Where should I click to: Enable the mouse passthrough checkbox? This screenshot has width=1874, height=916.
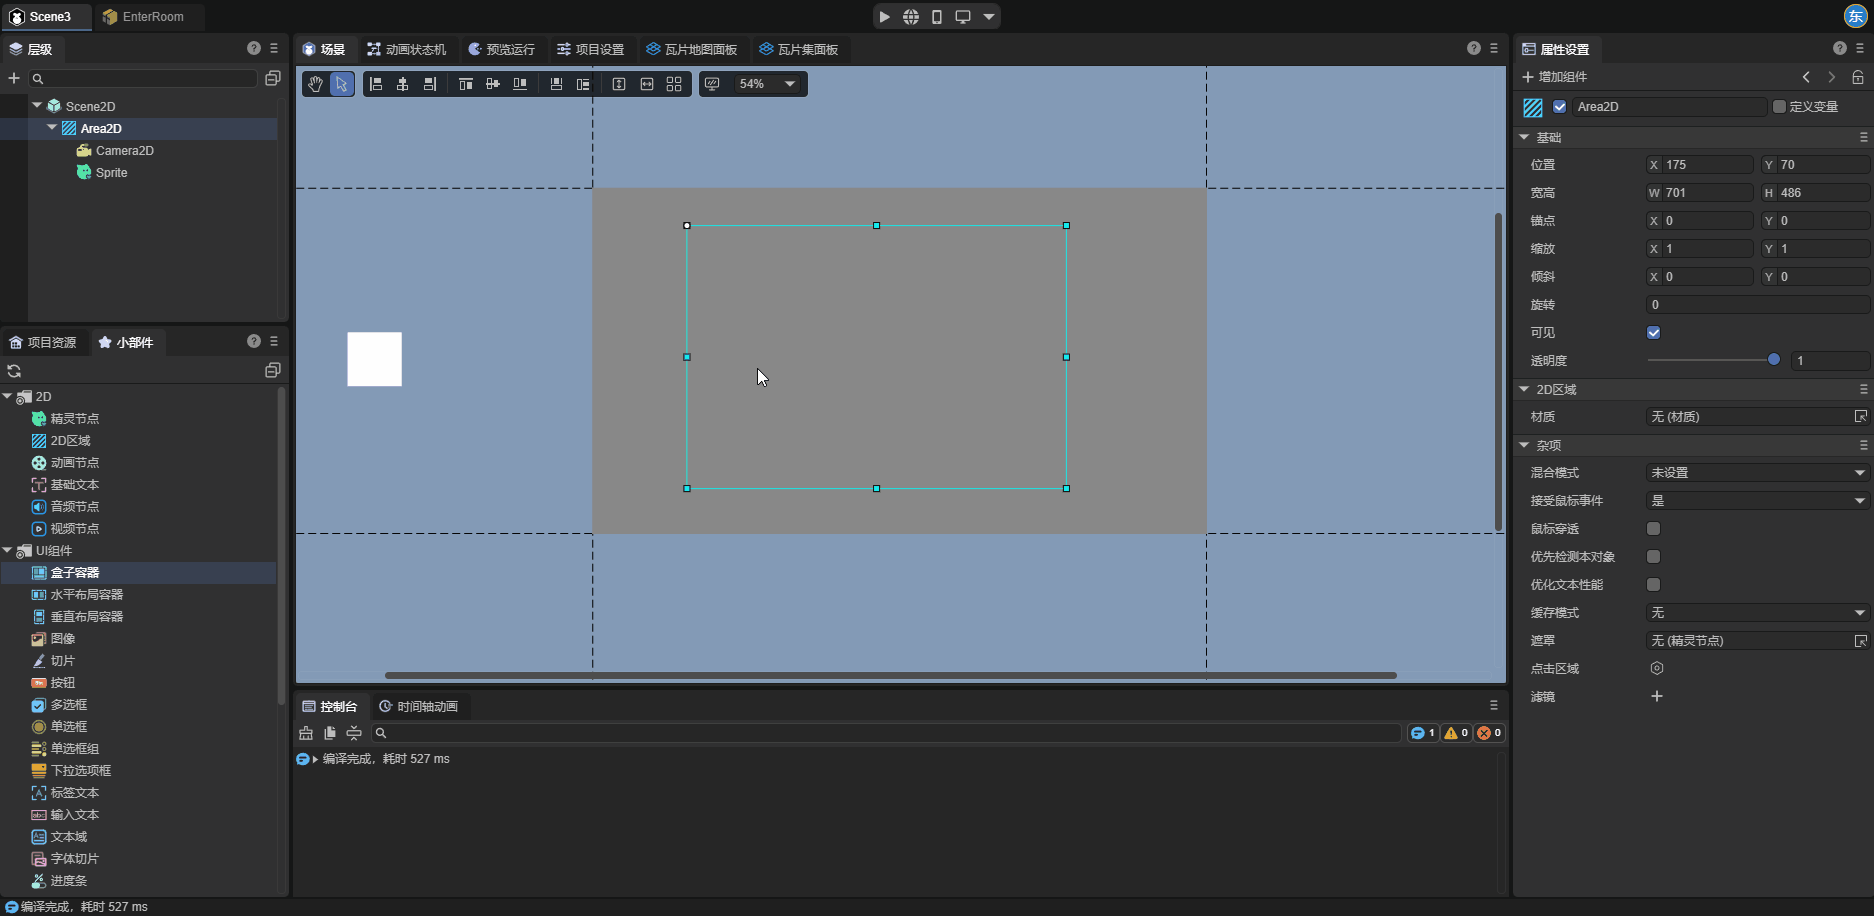coord(1653,529)
